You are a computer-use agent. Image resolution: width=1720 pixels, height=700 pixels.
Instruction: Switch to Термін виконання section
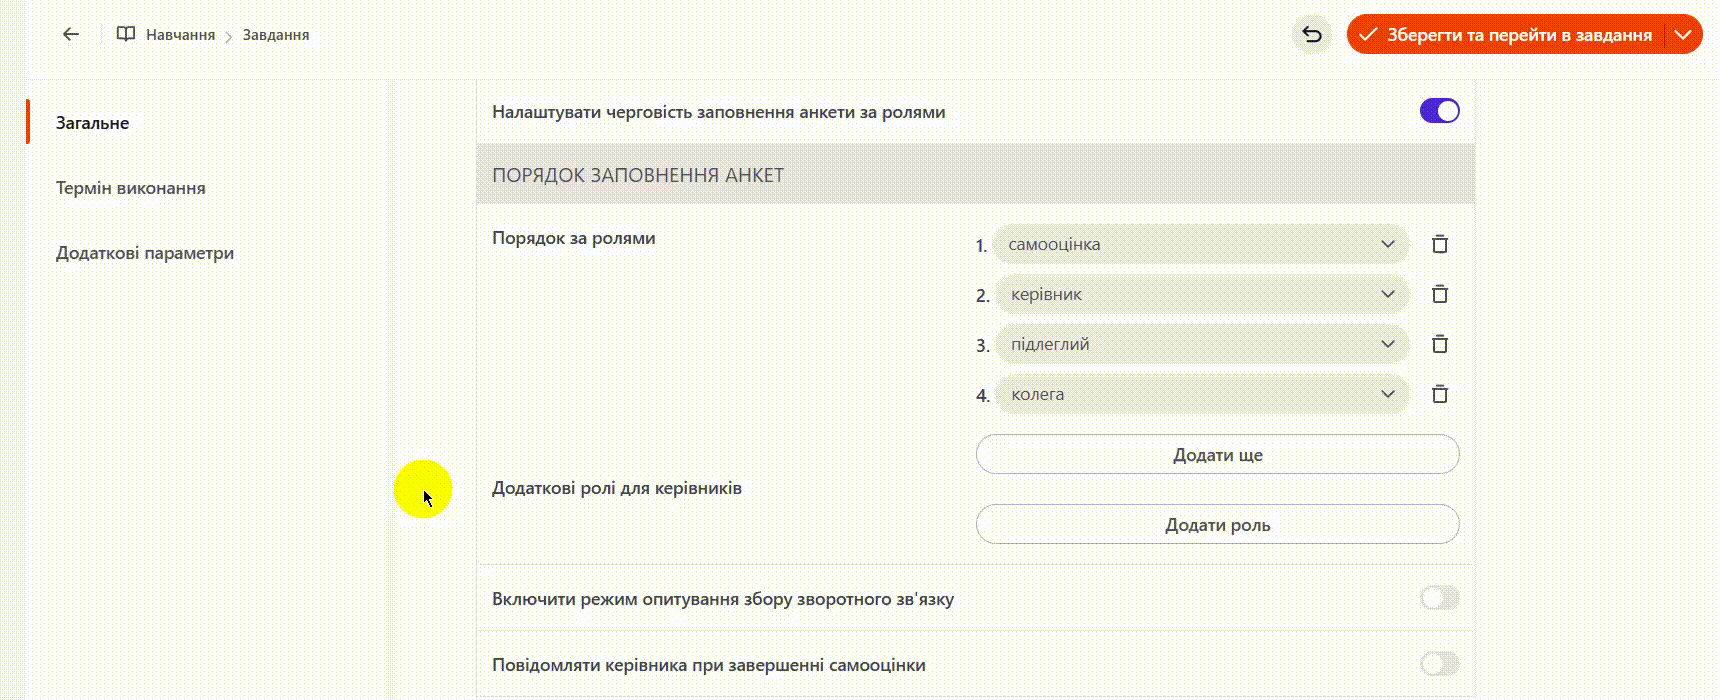point(131,188)
